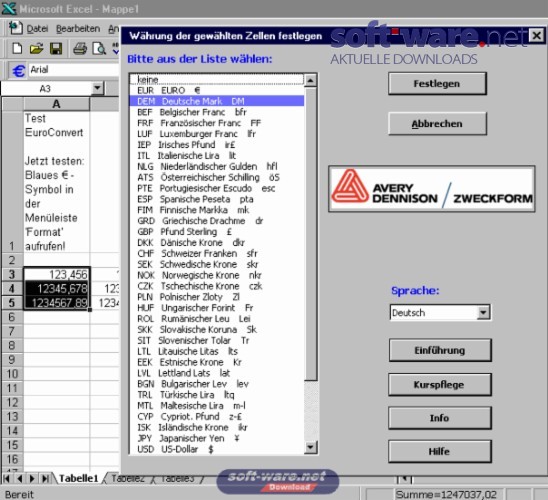Select 'CZK Tschechische Krone' entry
This screenshot has height=500, width=548.
[x=217, y=286]
